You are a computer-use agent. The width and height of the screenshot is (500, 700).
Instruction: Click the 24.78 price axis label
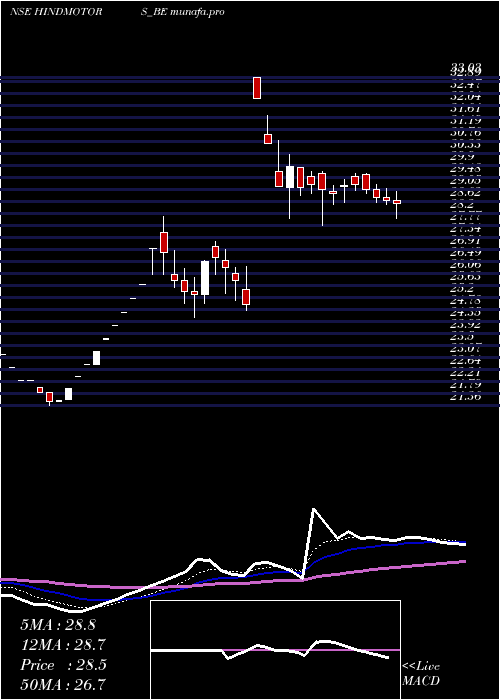click(466, 301)
